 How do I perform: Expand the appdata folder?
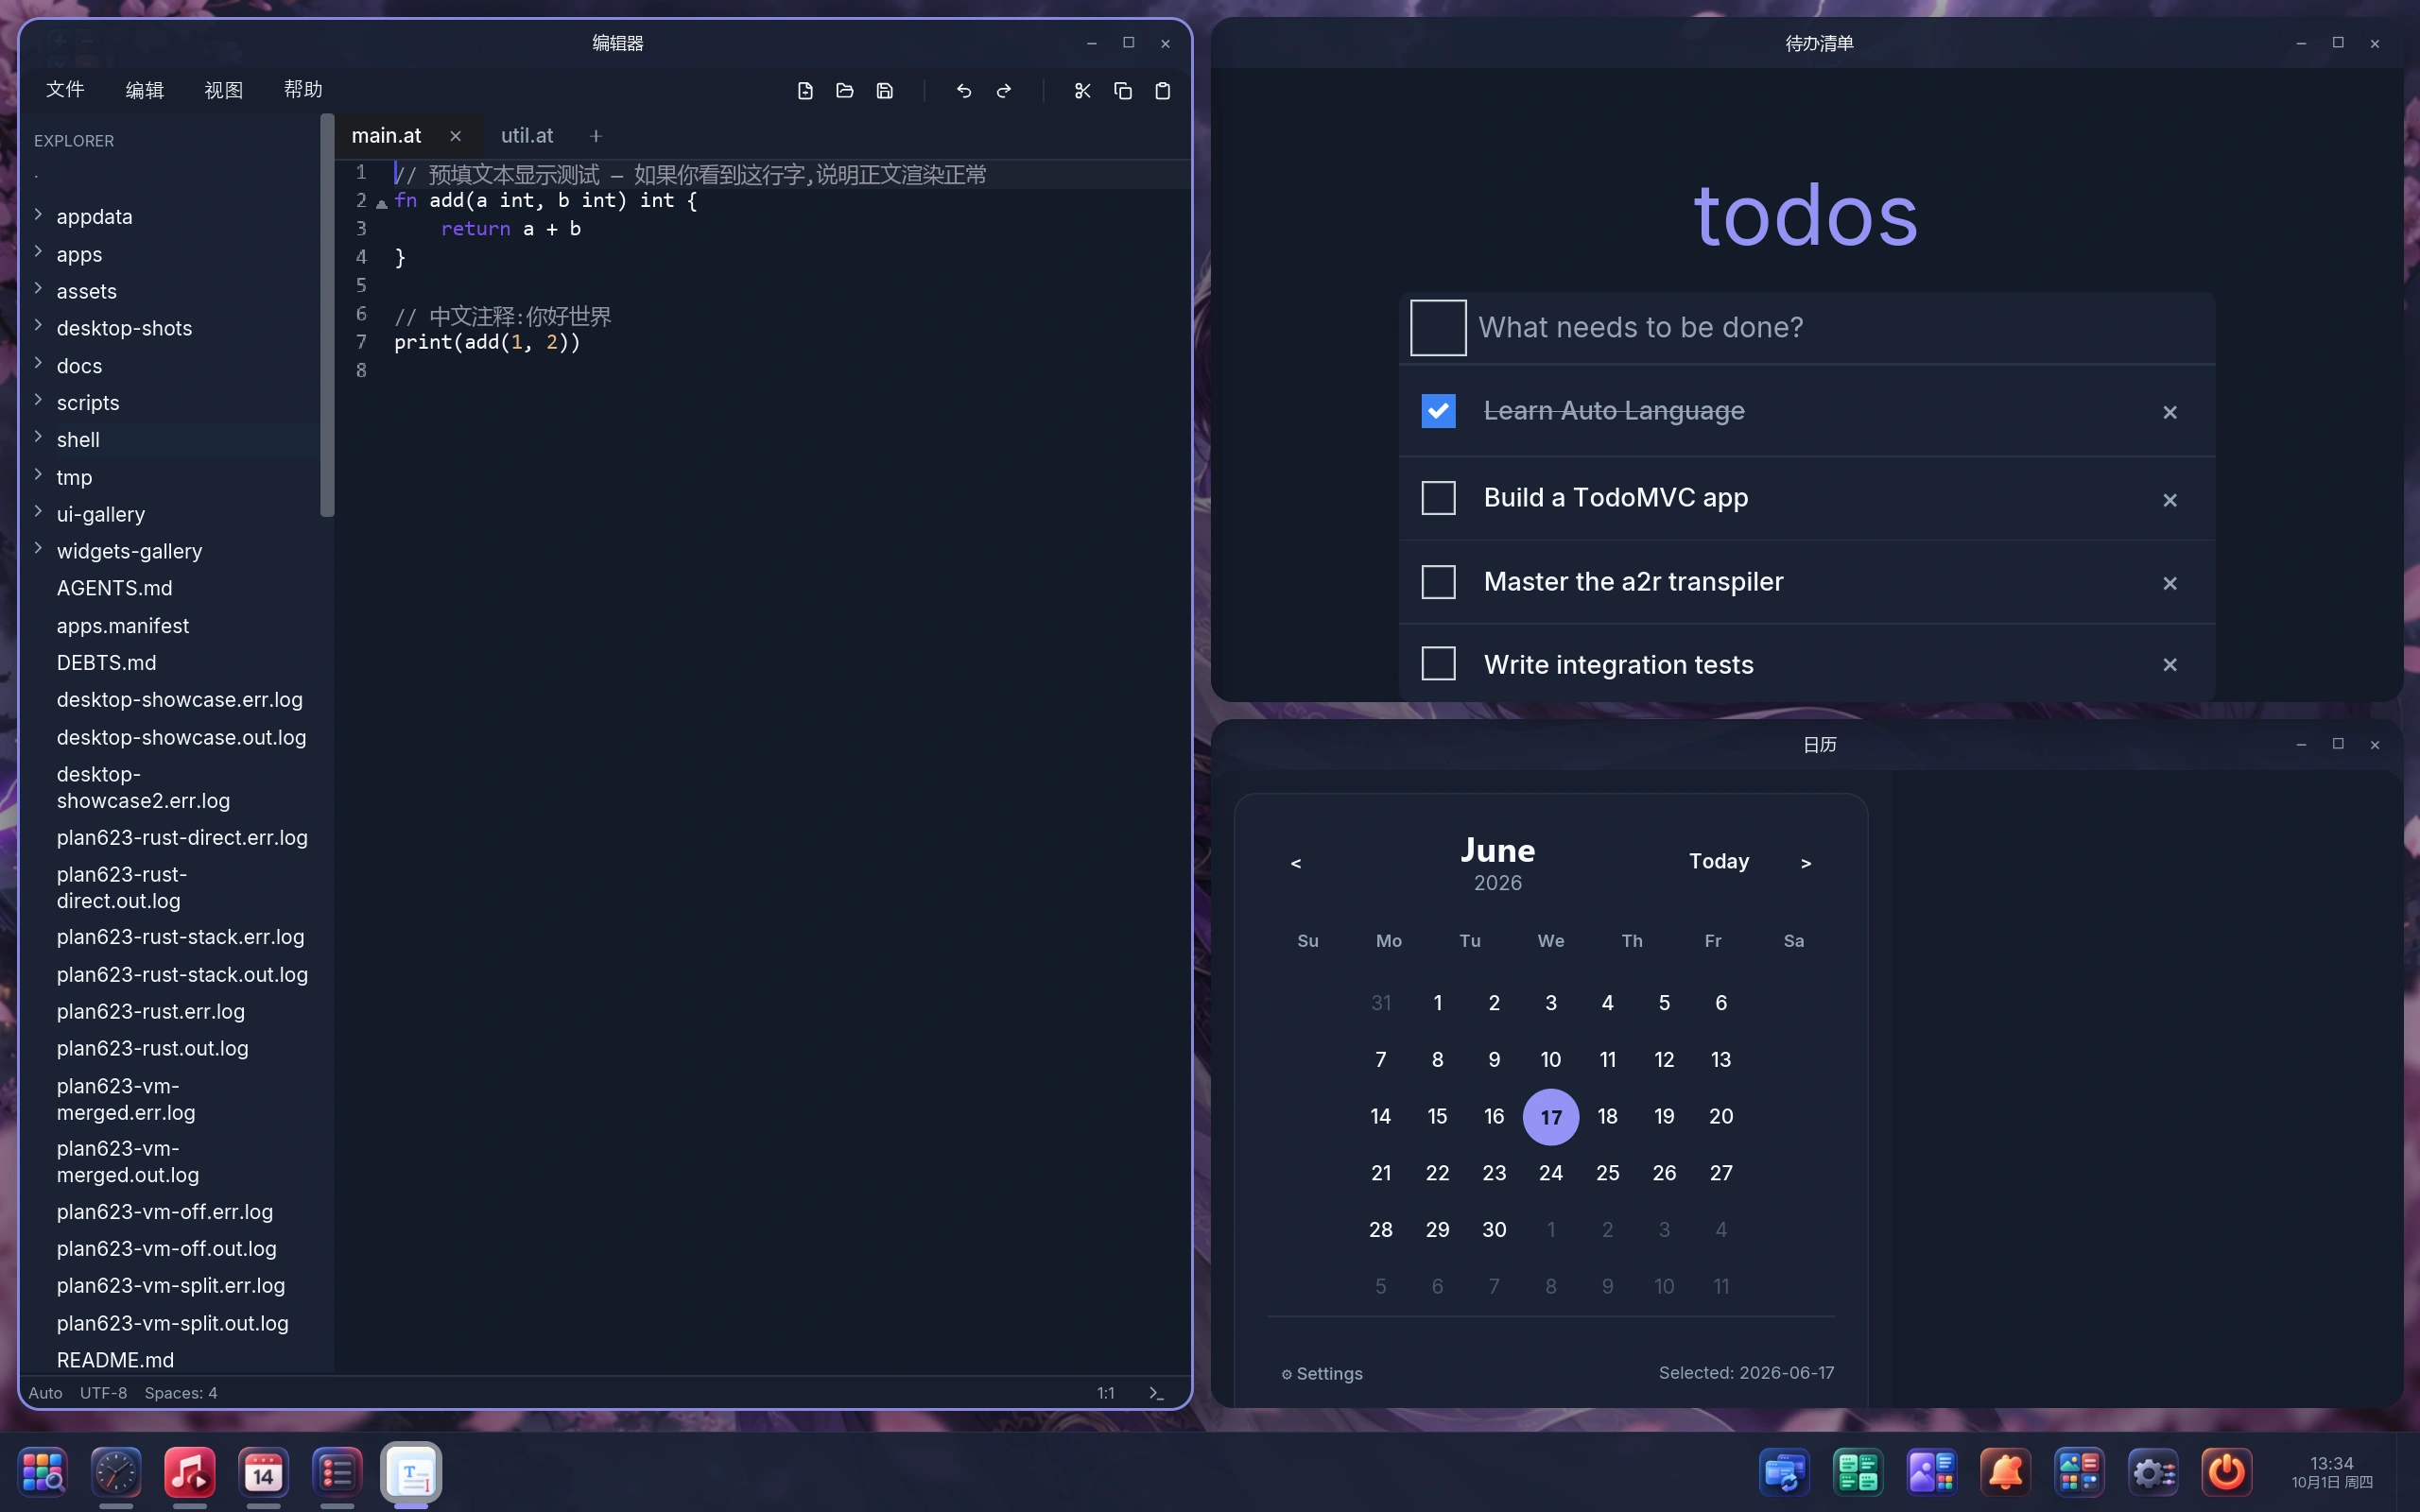[x=38, y=215]
